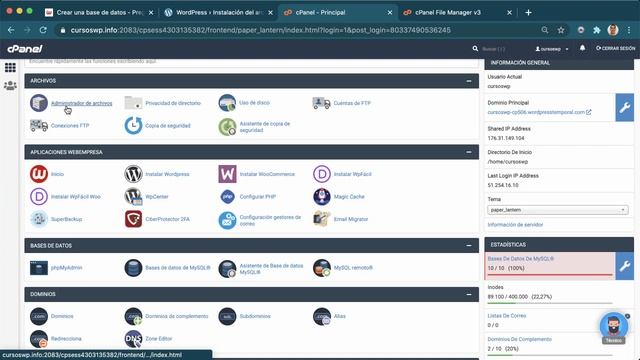Focus the cPanel header search field

point(494,49)
